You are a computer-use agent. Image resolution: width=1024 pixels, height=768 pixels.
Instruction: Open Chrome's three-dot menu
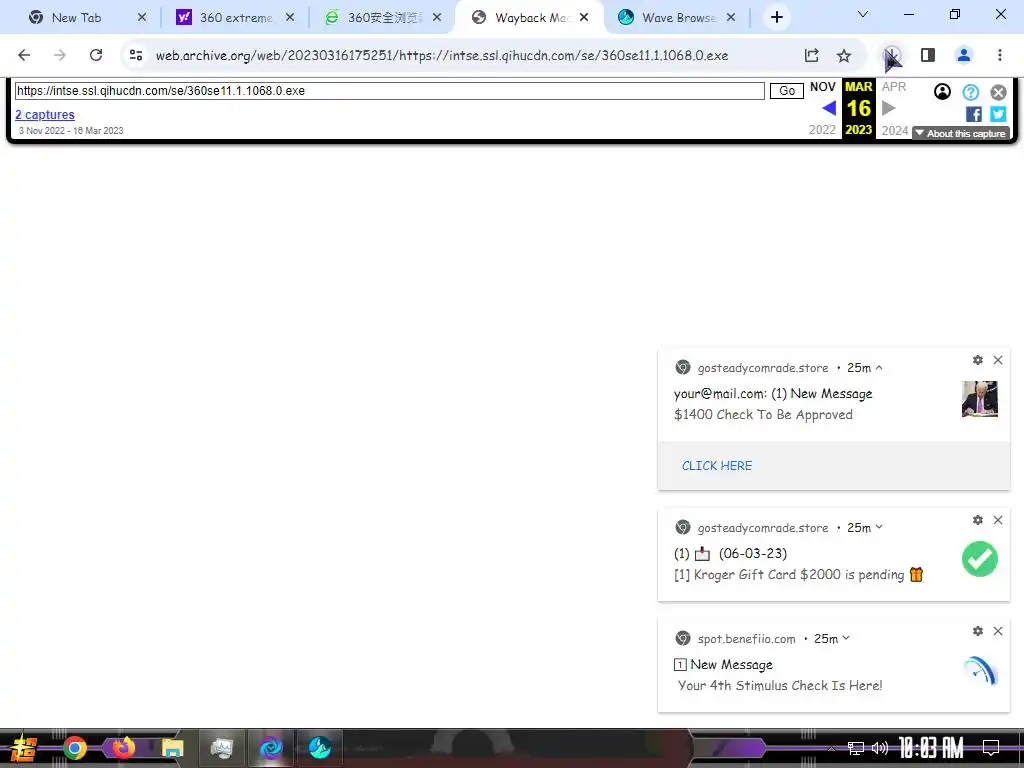[1000, 56]
